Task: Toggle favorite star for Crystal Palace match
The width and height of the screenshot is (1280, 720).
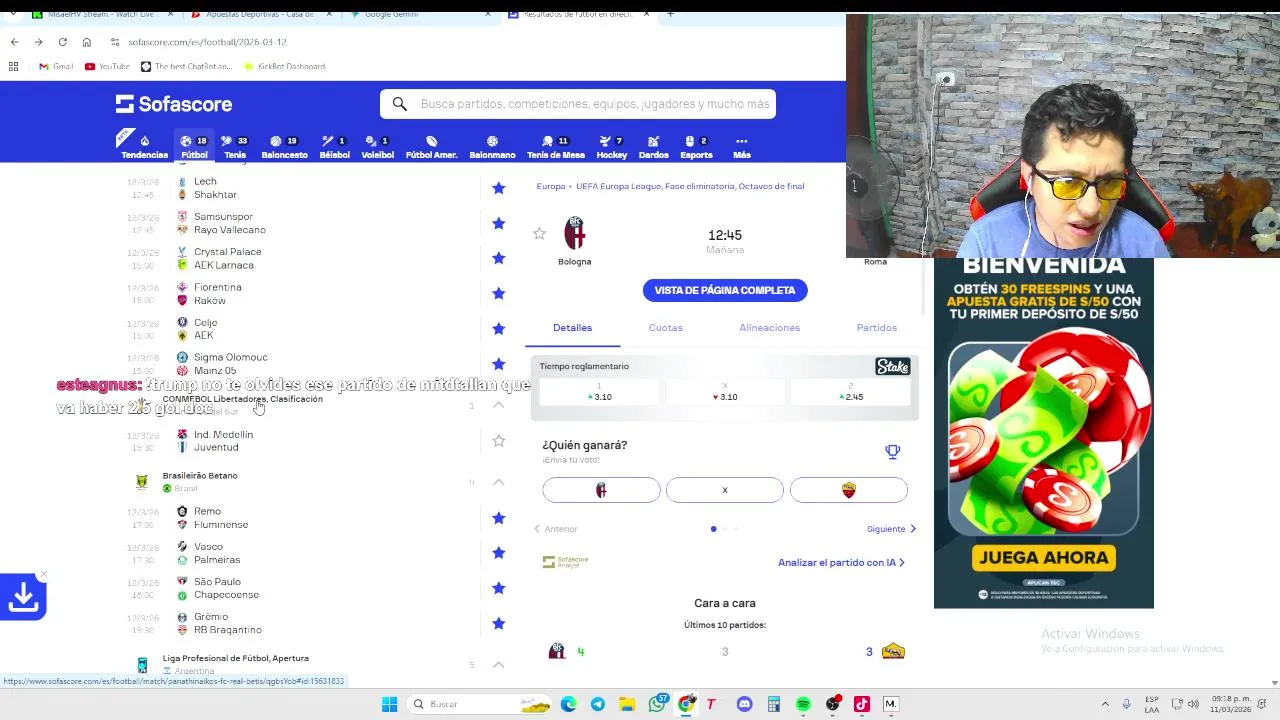Action: 498,258
